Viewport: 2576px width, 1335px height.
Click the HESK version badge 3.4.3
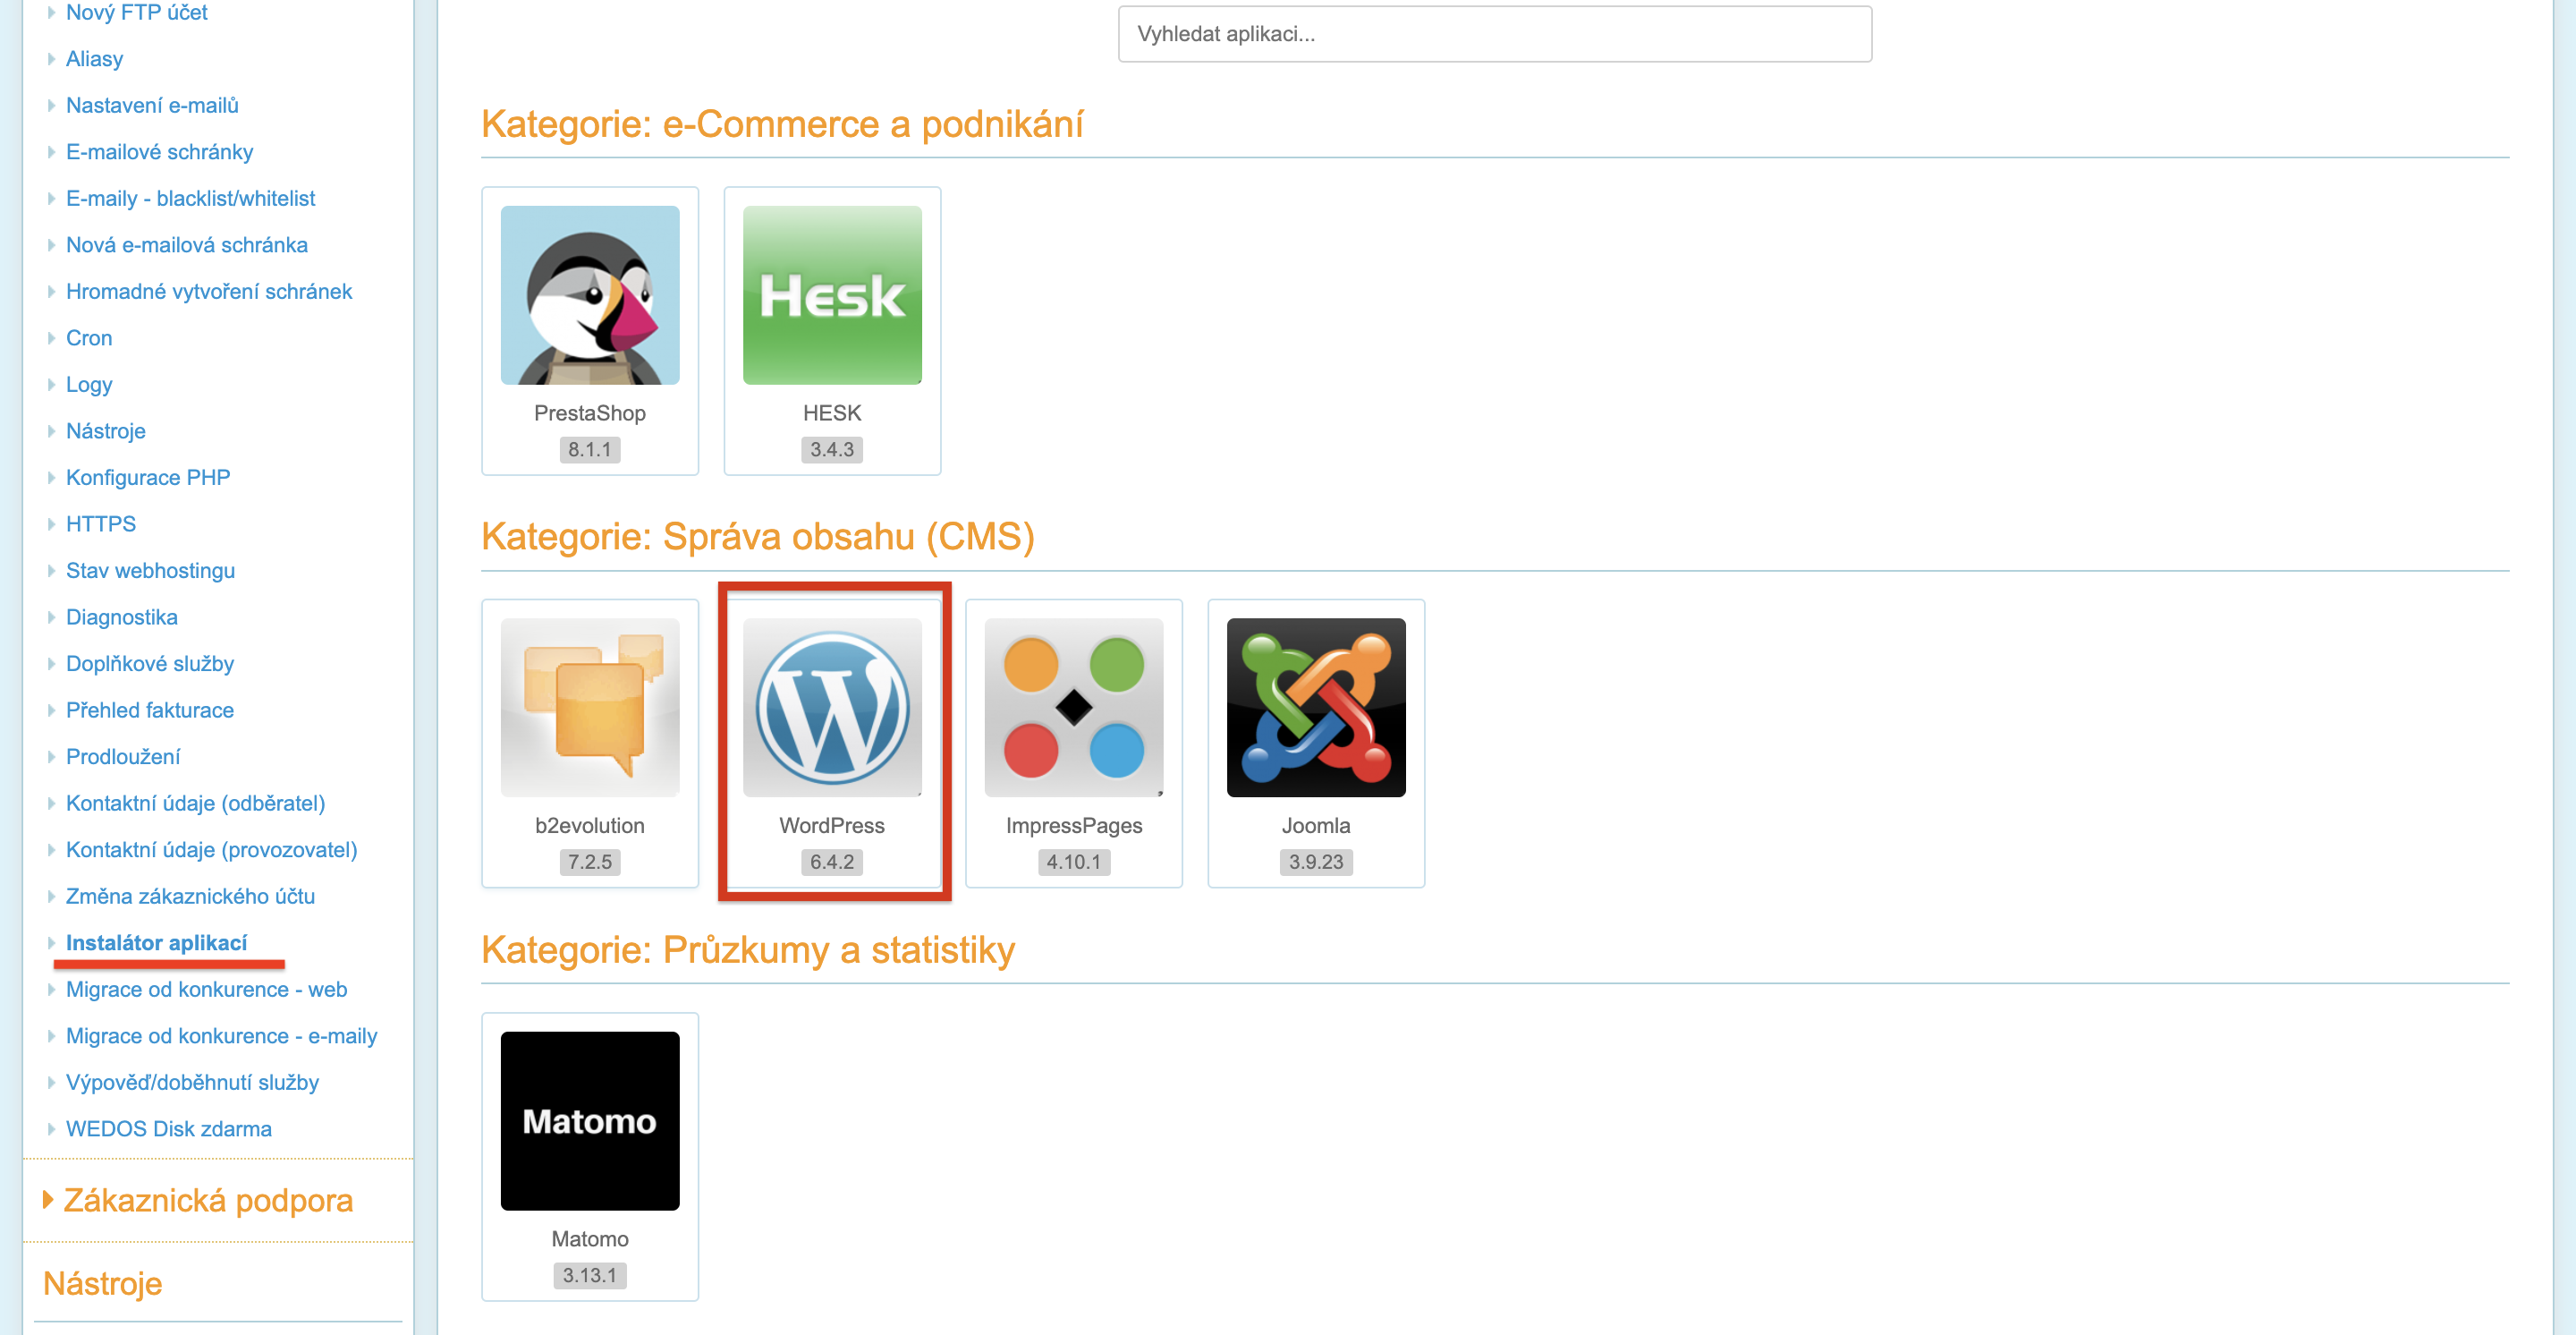832,450
